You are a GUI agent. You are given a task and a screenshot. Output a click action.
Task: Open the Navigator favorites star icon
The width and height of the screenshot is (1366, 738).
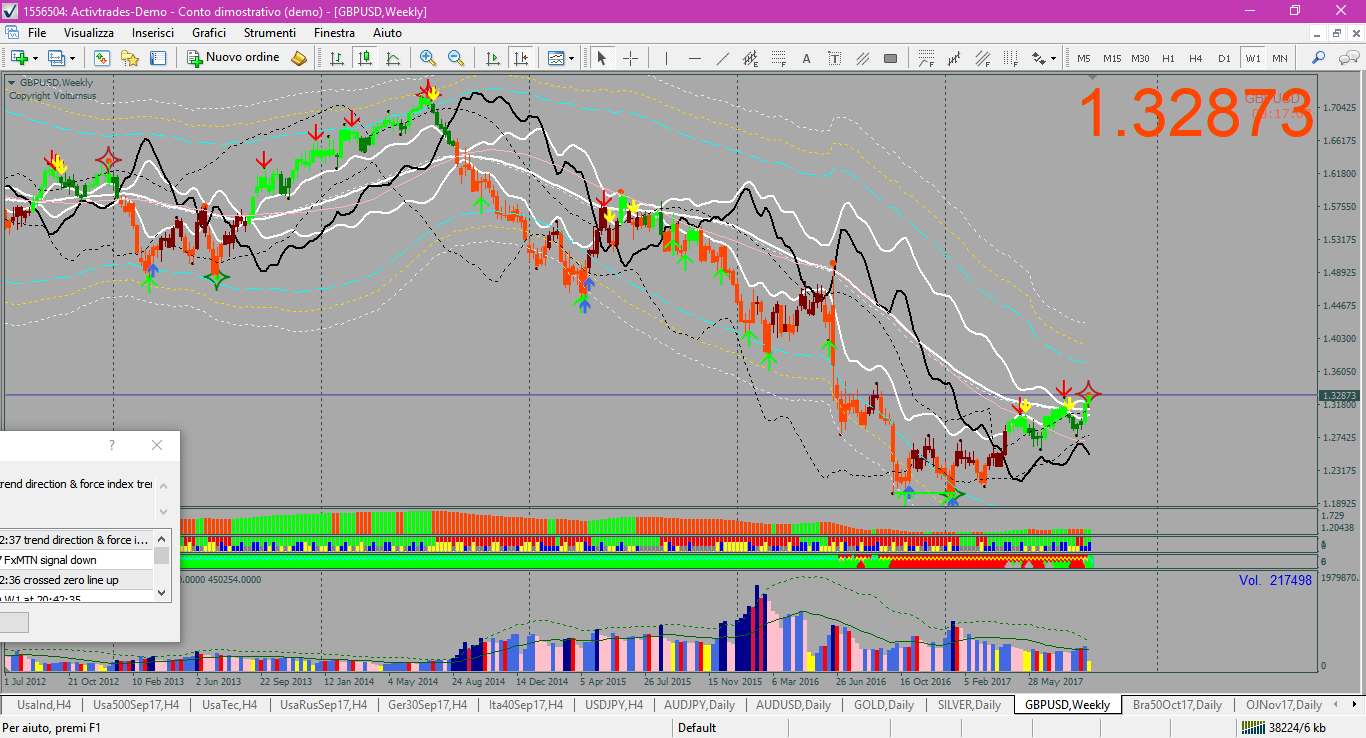129,58
